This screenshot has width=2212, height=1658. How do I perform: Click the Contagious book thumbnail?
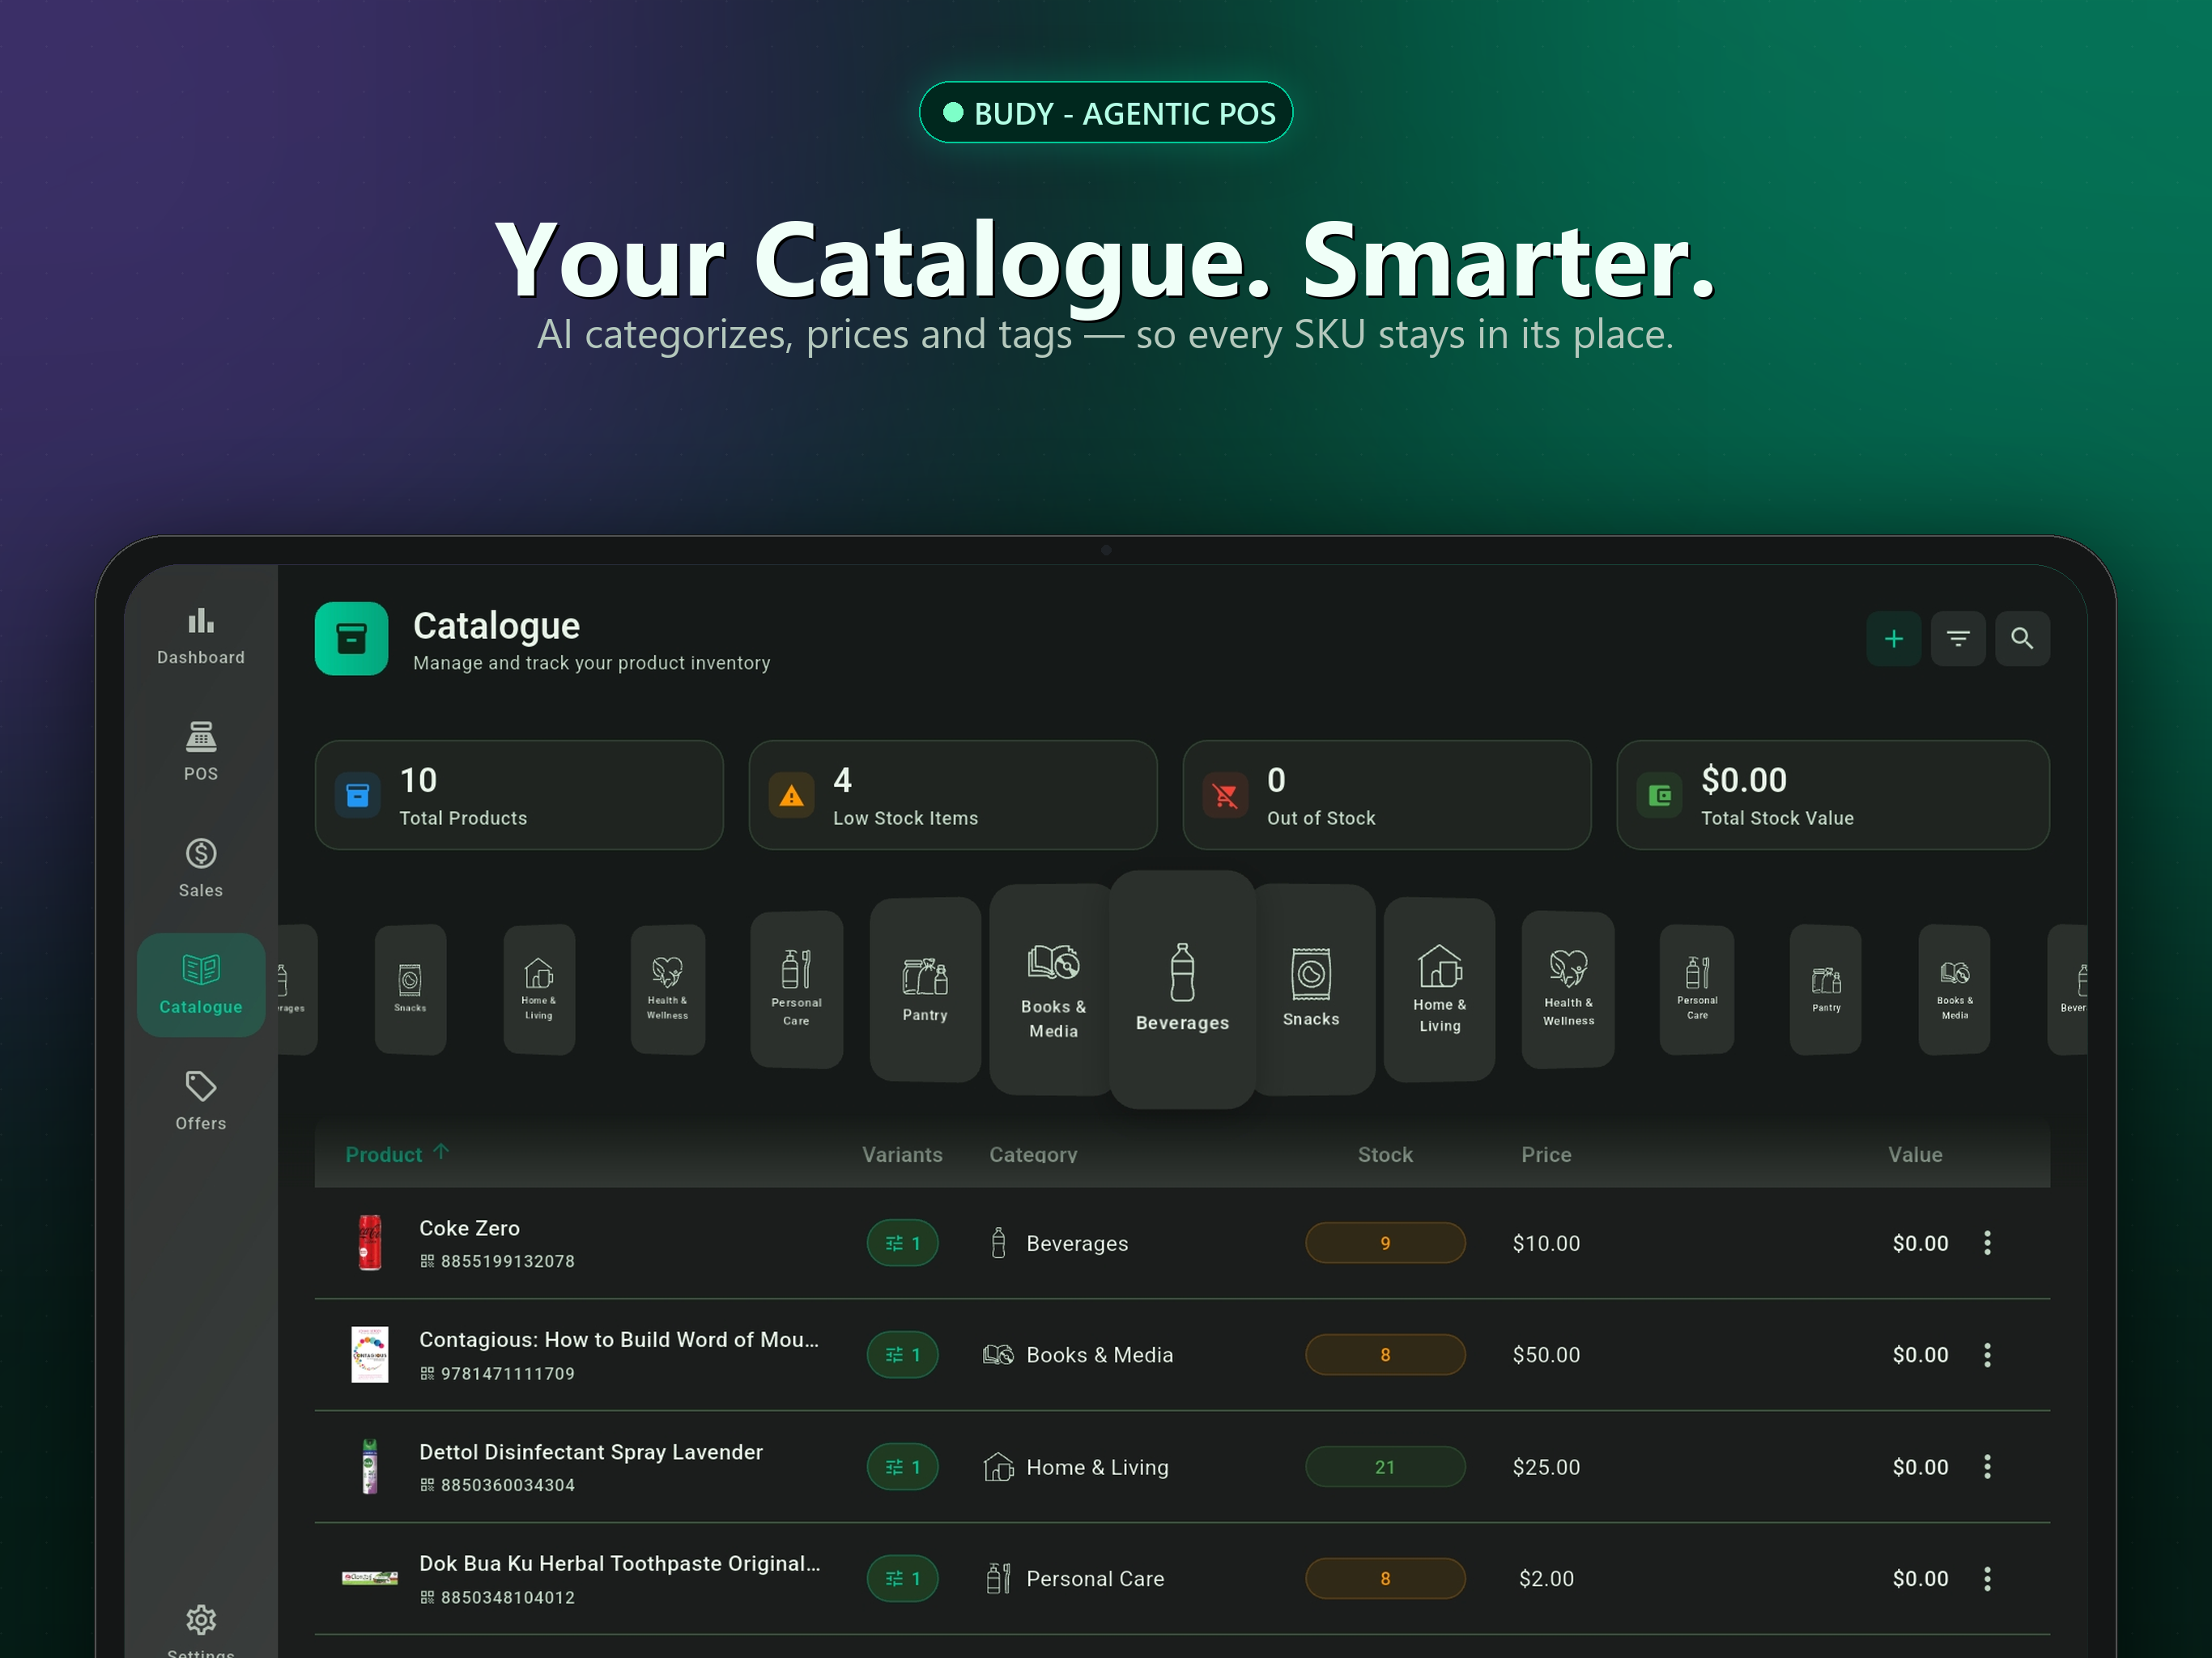[x=369, y=1354]
